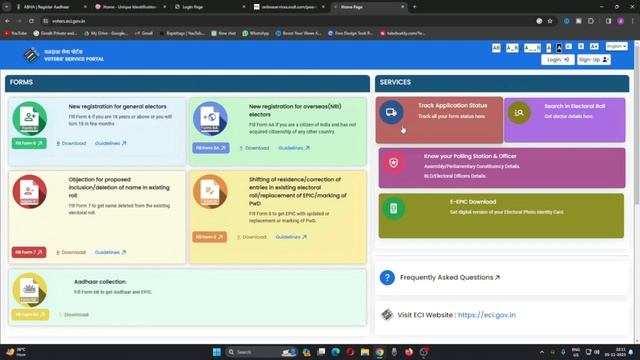The height and width of the screenshot is (360, 640).
Task: Click the ECI logo beside Visit ECI Website
Action: tap(387, 315)
